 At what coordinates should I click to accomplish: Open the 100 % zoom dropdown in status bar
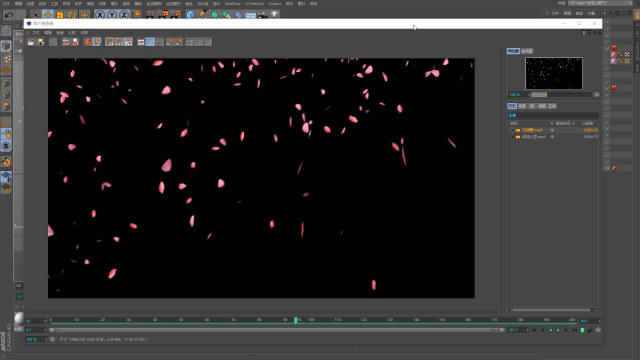(36, 339)
